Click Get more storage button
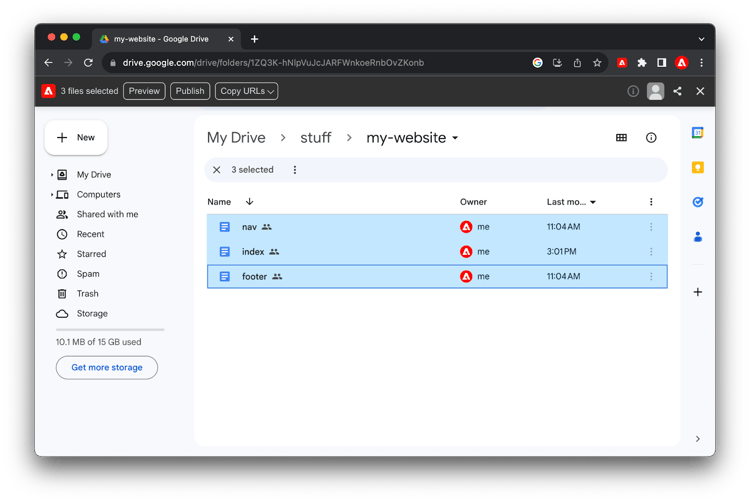Viewport: 750px width, 502px height. coord(107,368)
